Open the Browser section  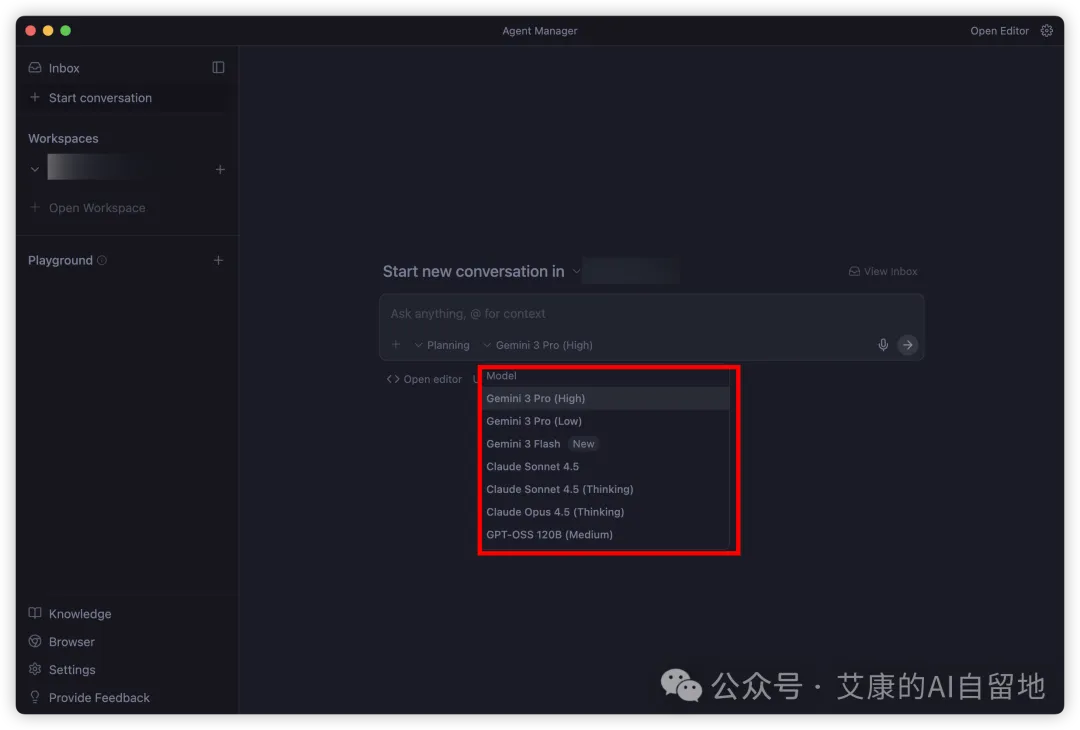pos(72,642)
